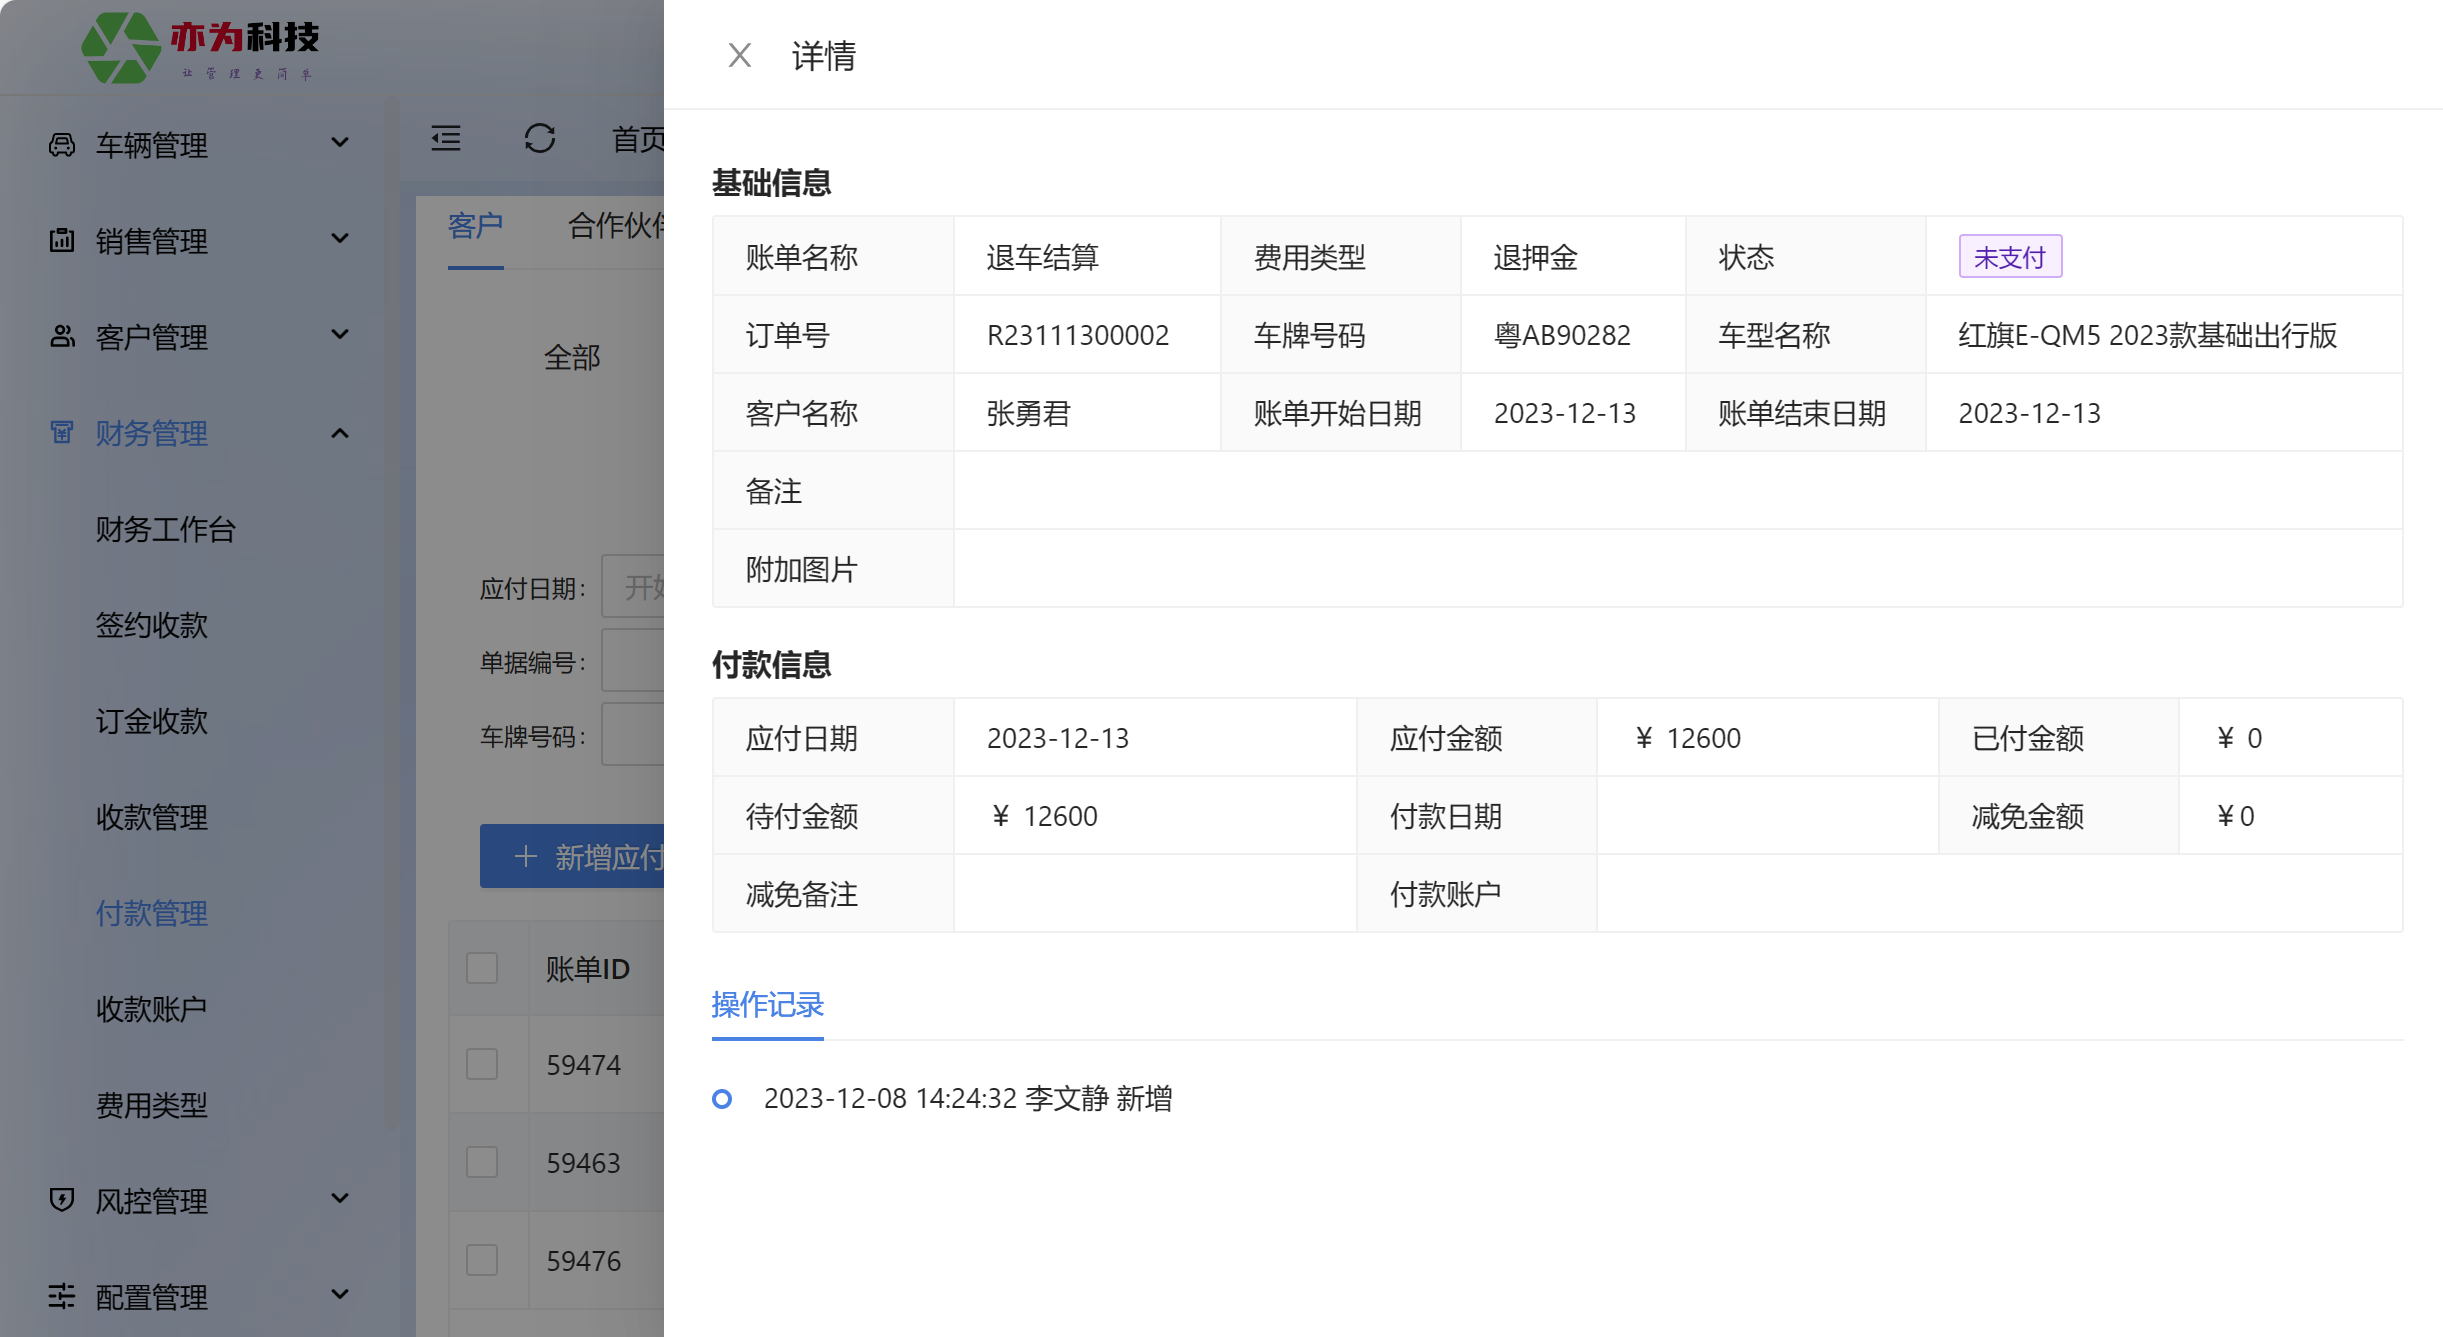This screenshot has width=2443, height=1337.
Task: Click the 销售管理 chart icon
Action: 62,241
